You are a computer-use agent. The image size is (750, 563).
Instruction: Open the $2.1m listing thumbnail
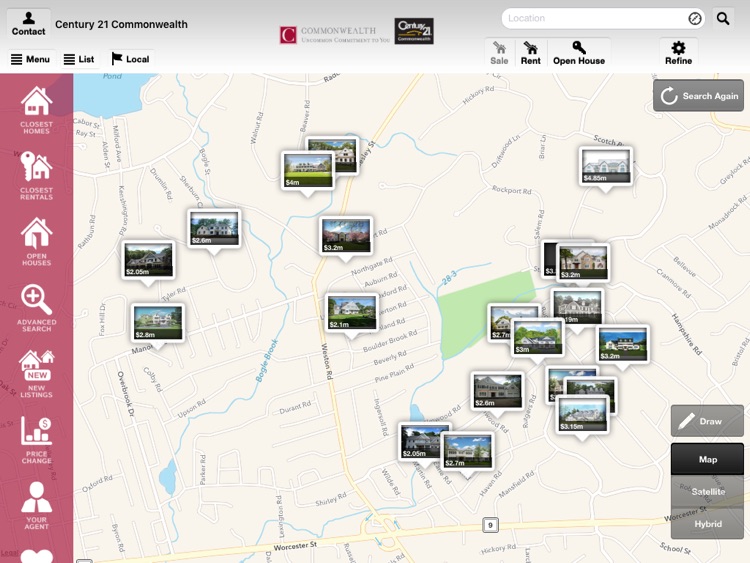352,313
